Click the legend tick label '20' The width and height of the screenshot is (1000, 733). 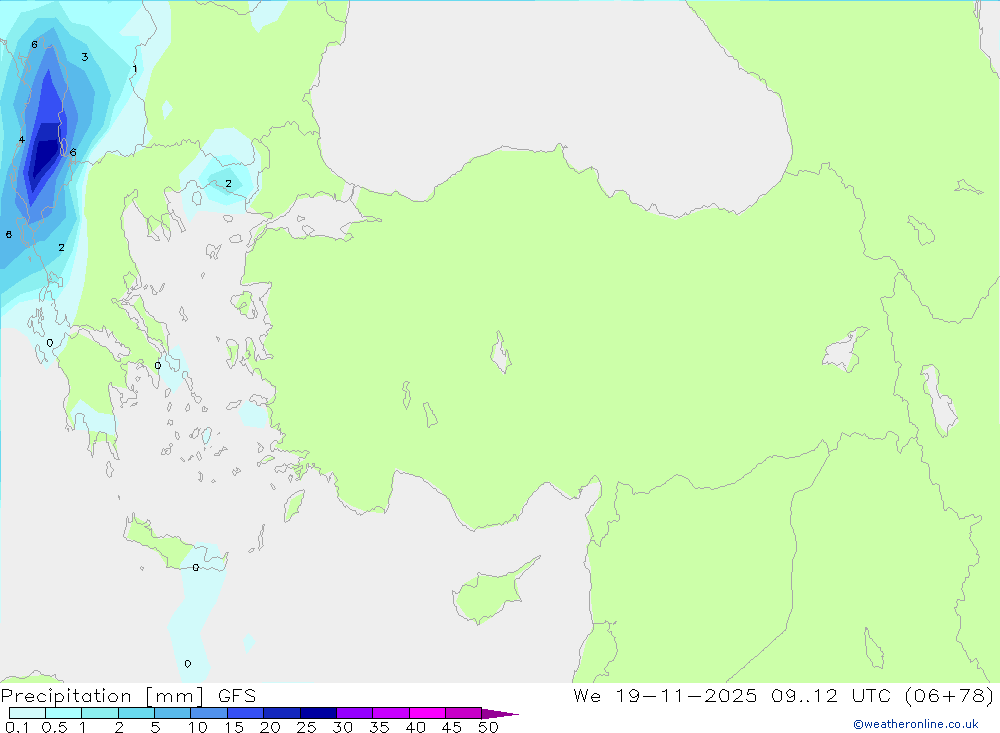270,727
